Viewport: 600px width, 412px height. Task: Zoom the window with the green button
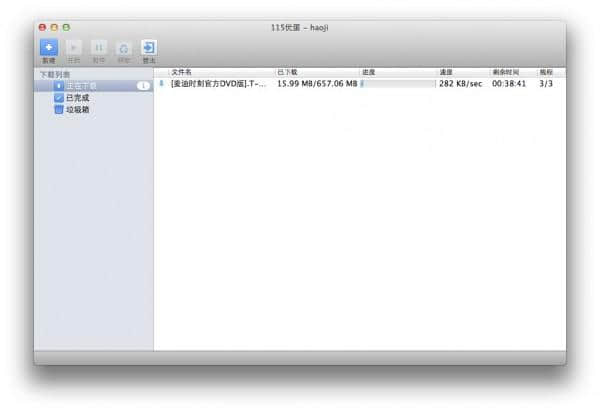[66, 28]
